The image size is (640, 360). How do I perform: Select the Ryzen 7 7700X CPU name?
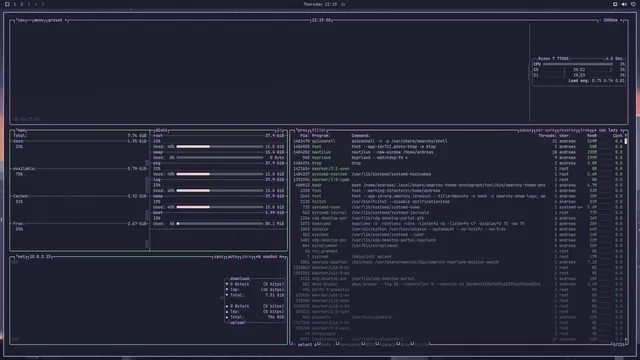tap(553, 59)
